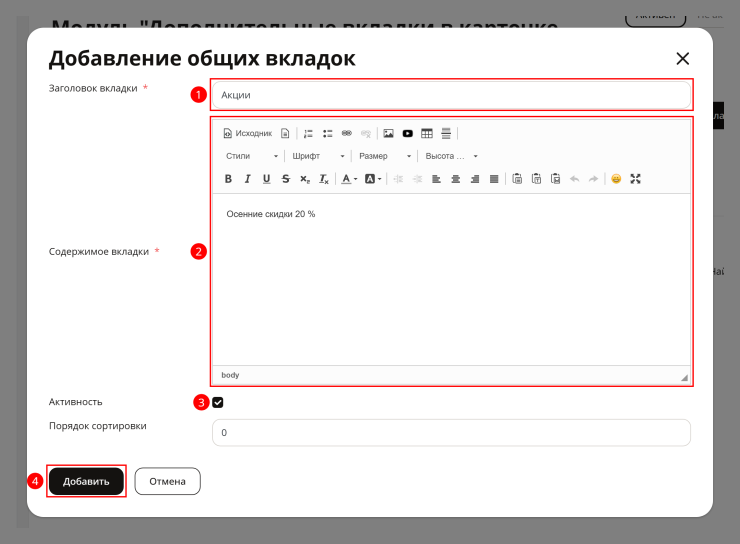Center align the text

coord(456,179)
